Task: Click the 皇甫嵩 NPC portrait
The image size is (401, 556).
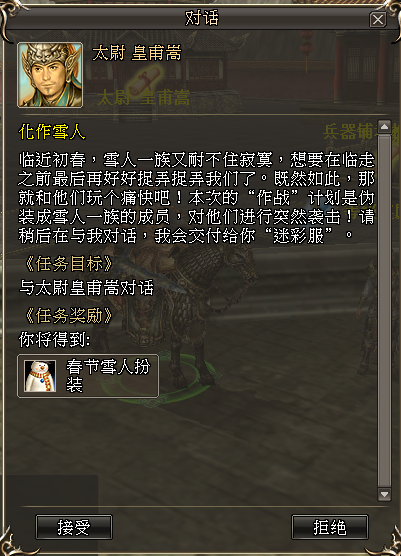Action: (x=50, y=75)
